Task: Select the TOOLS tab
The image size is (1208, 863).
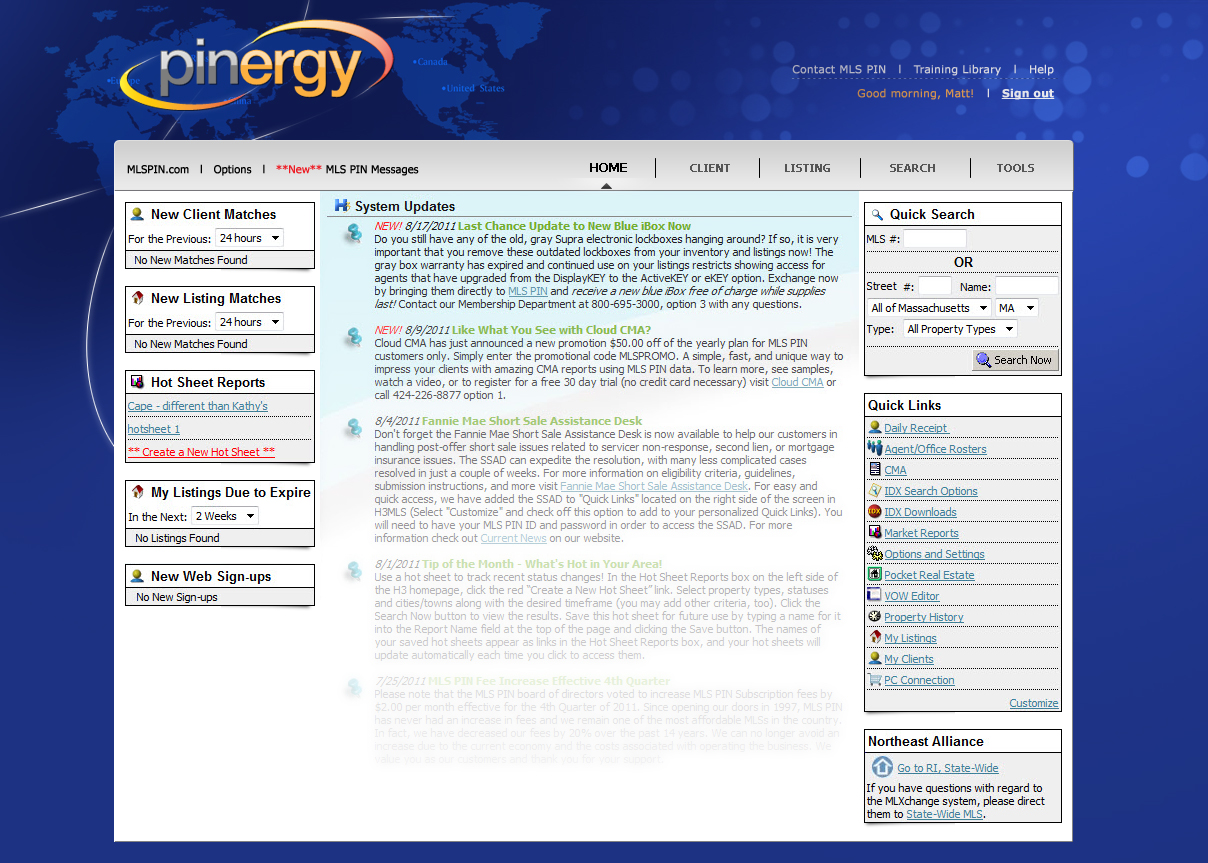Action: click(1015, 168)
